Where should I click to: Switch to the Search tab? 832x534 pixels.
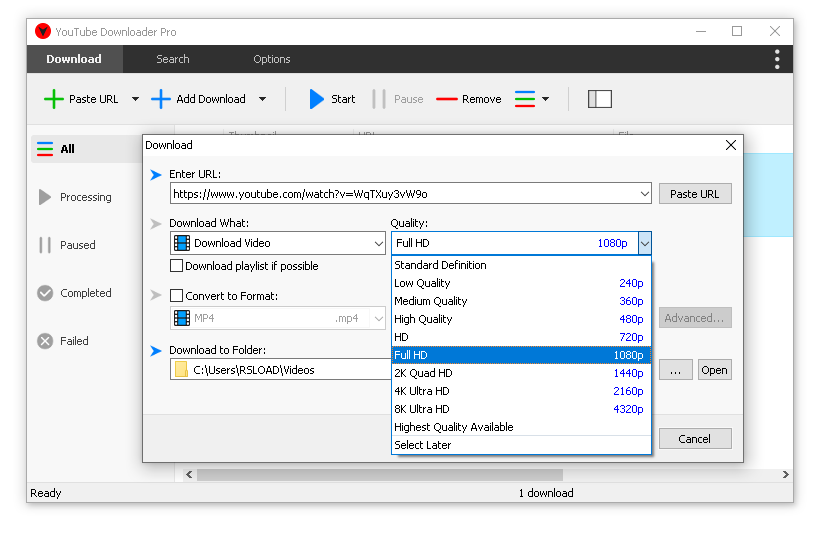[172, 59]
